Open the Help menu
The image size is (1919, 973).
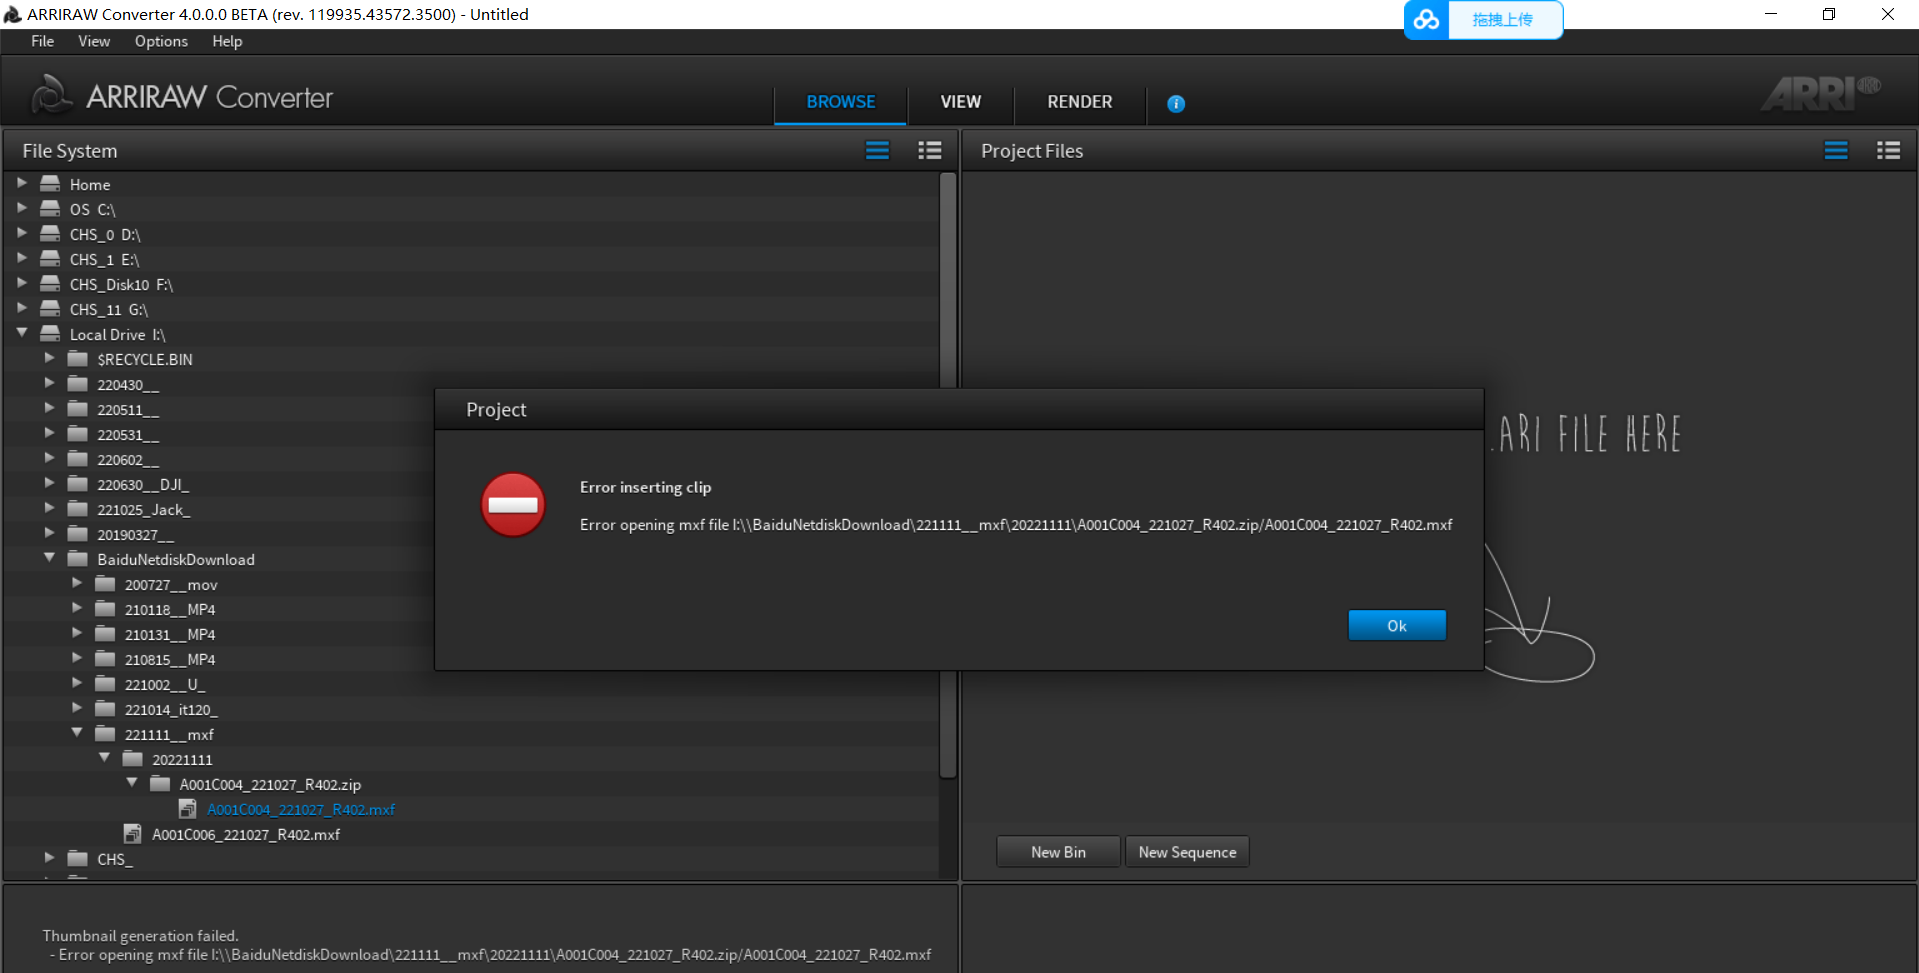coord(227,41)
